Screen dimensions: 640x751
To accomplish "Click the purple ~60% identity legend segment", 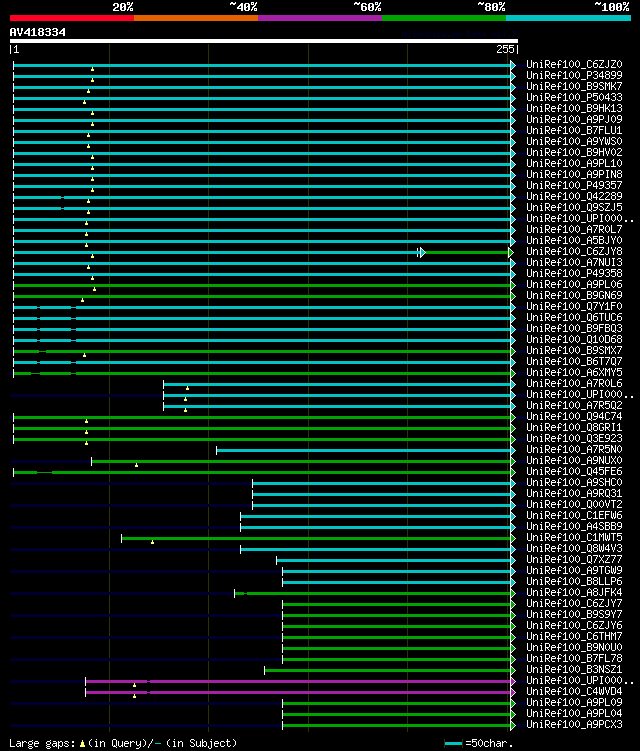I will coord(320,18).
